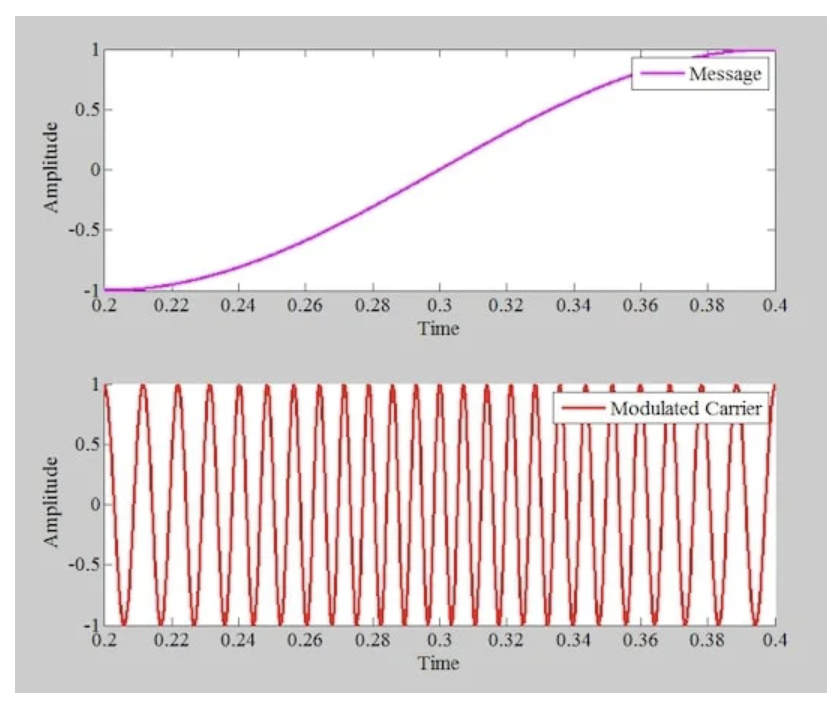Click the 0 y-axis tick on the top plot
The height and width of the screenshot is (708, 831).
[x=95, y=170]
